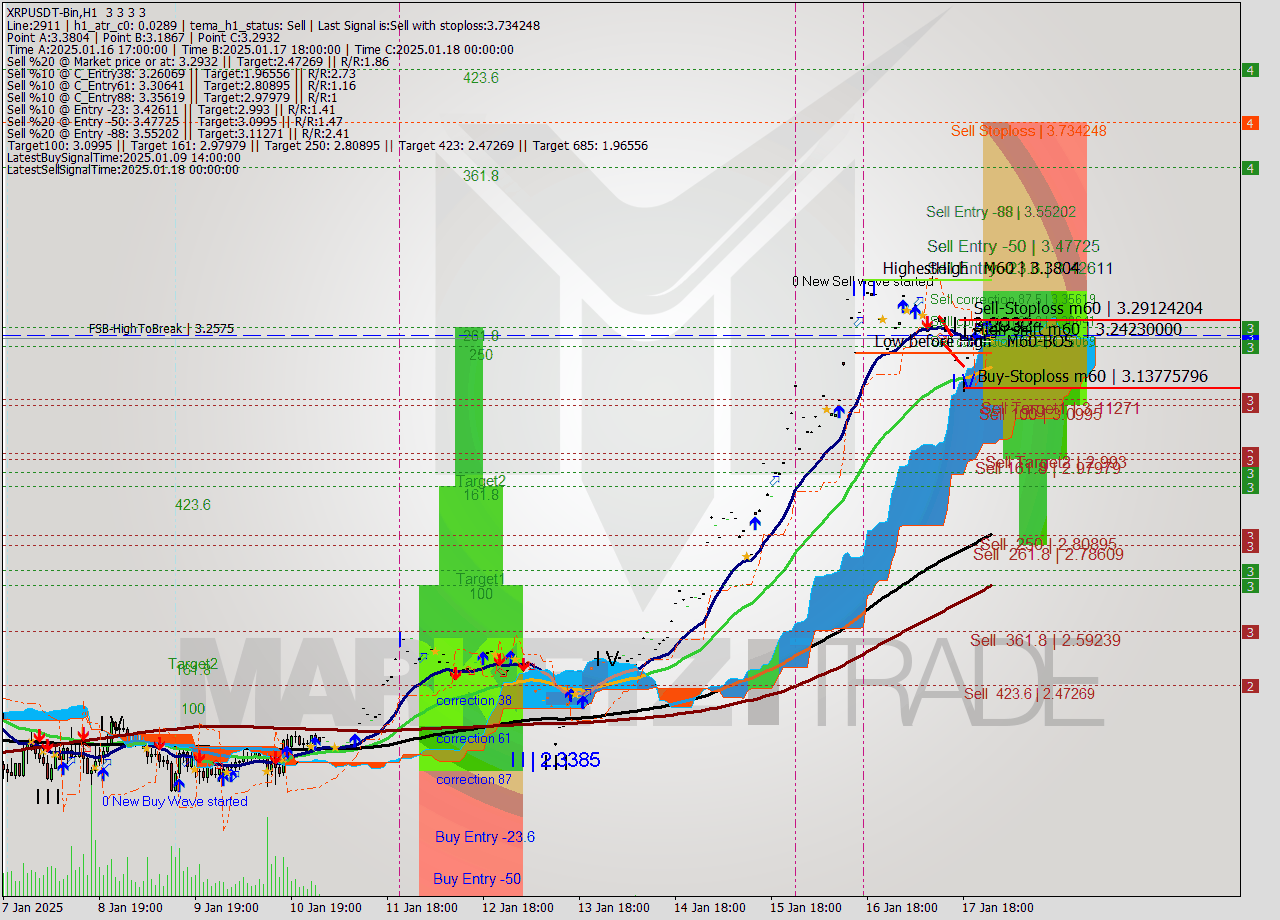Select the 'Sell 261.8 | 2.78609' label

pos(1048,554)
